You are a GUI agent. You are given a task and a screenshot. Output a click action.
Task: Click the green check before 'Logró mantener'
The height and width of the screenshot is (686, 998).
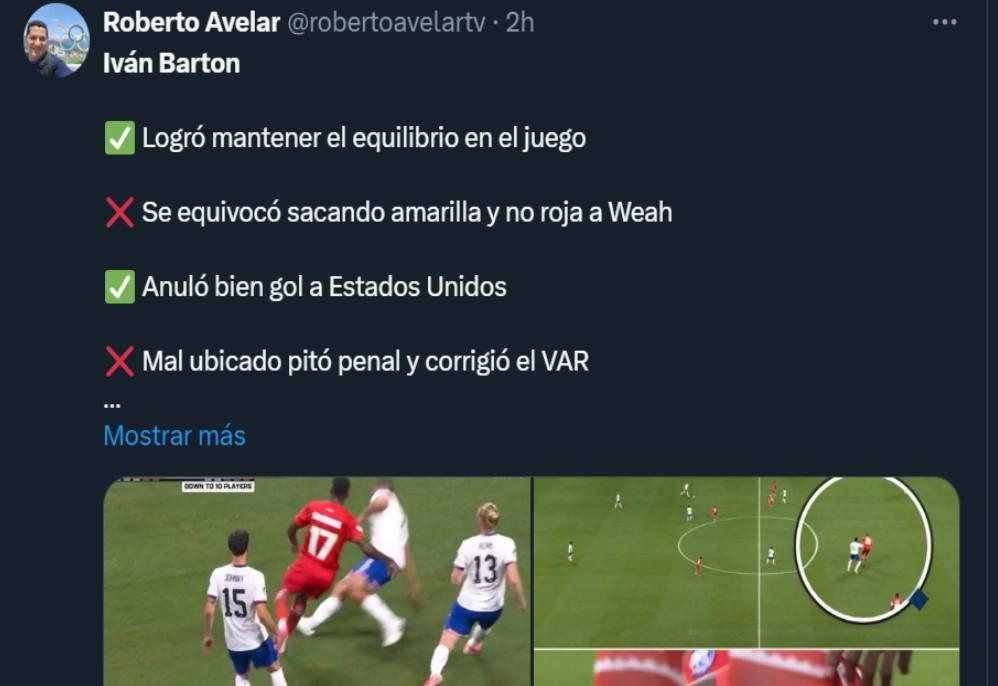click(x=120, y=138)
